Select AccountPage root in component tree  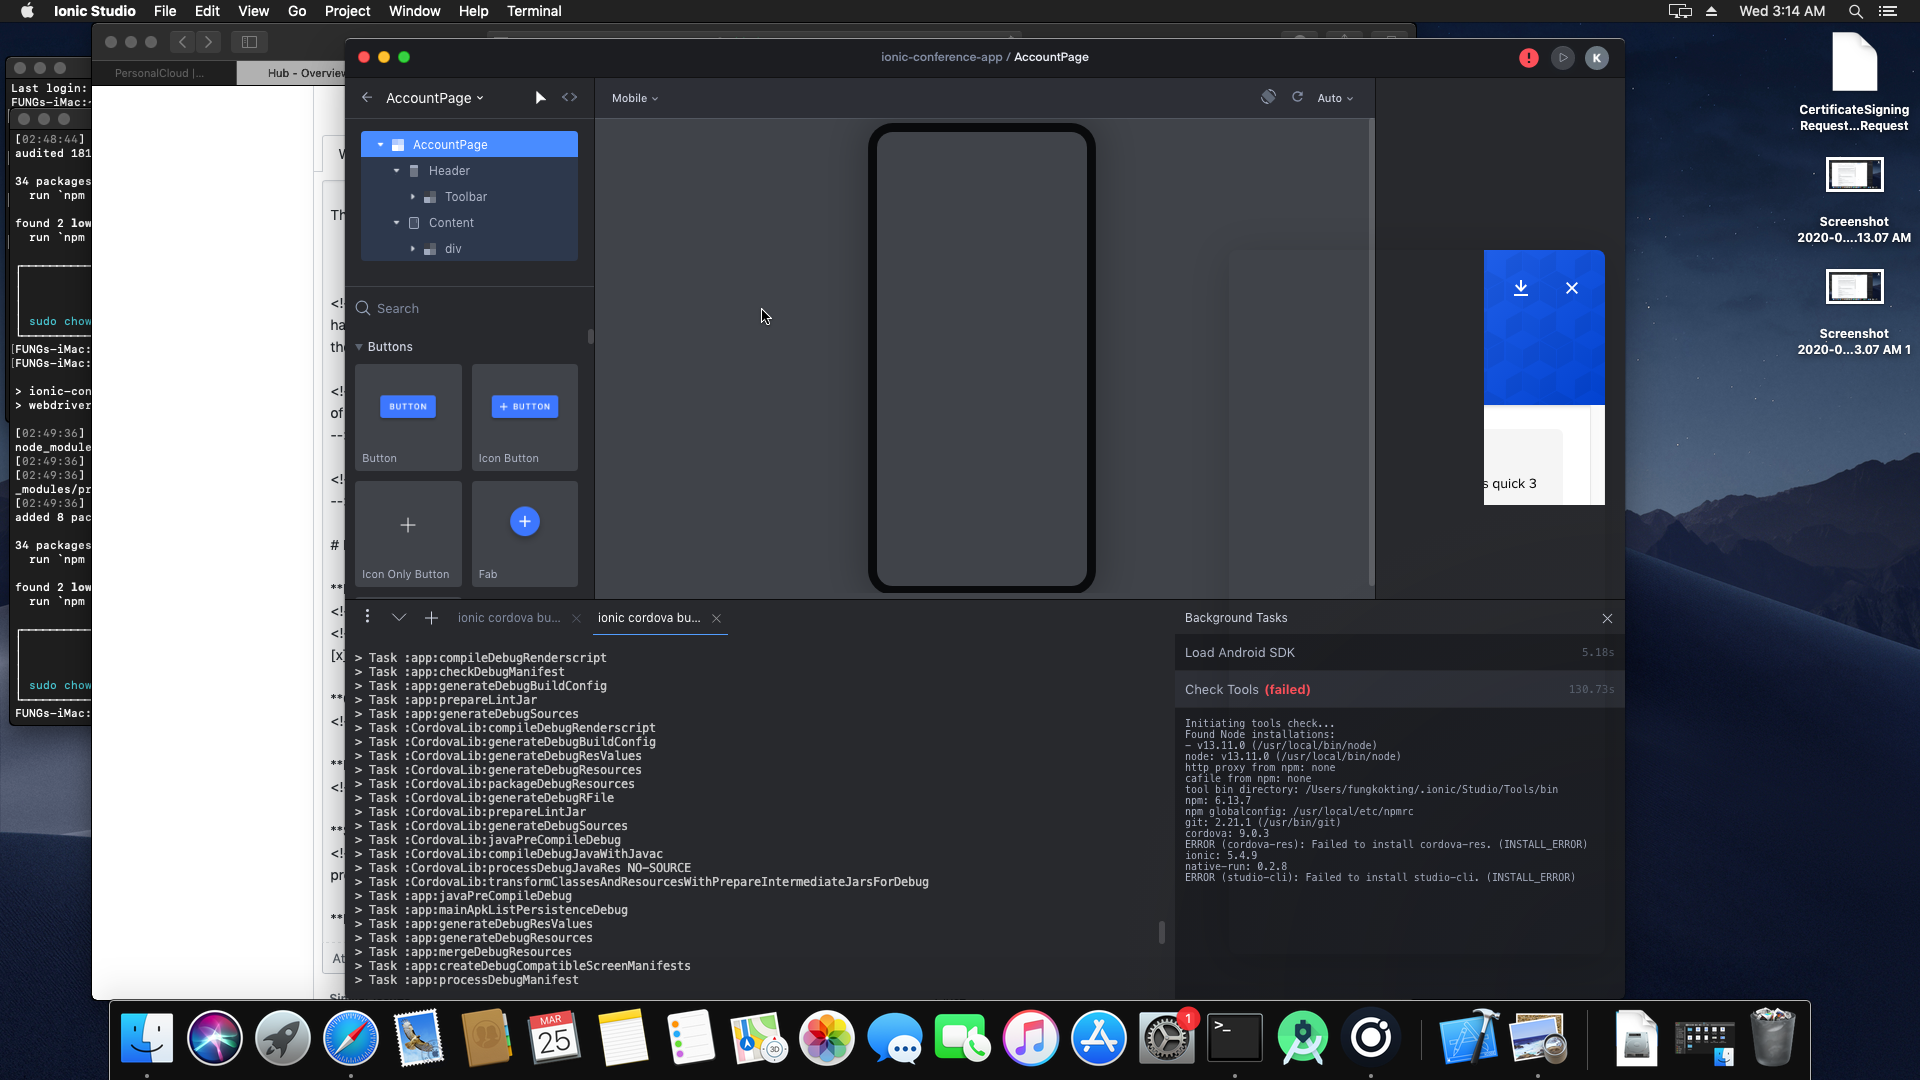[x=469, y=145]
